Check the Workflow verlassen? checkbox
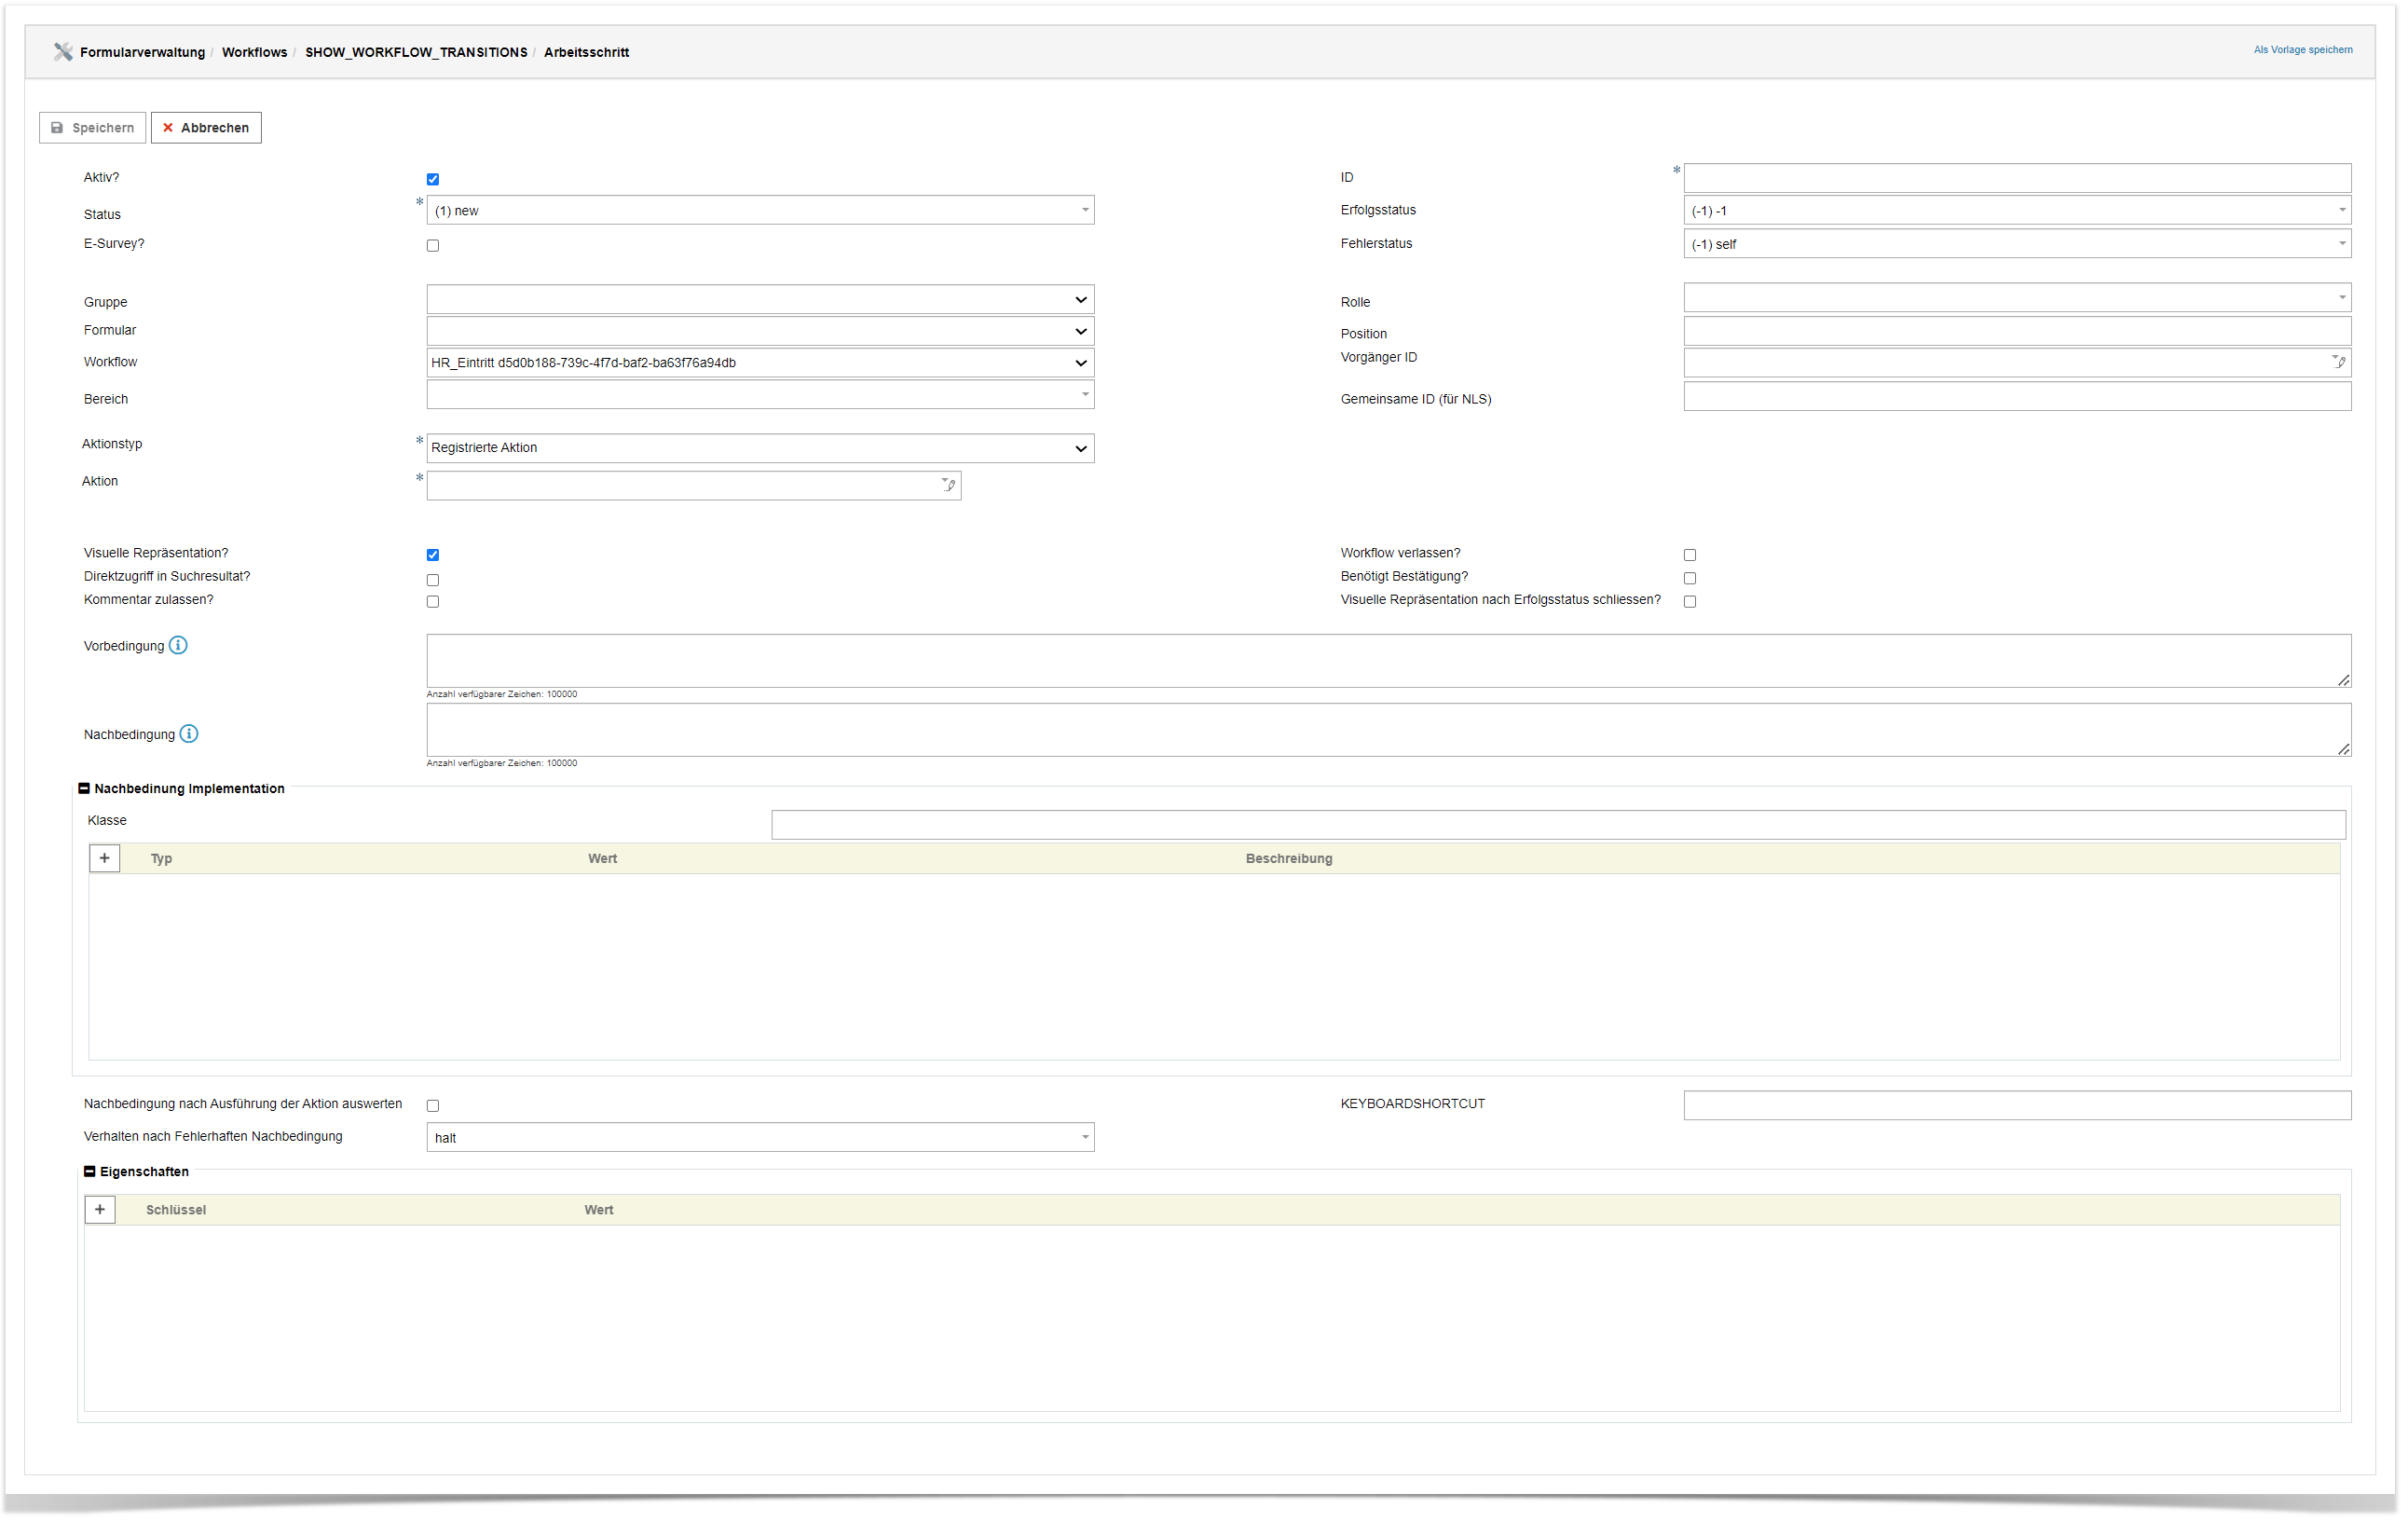 pyautogui.click(x=1690, y=555)
